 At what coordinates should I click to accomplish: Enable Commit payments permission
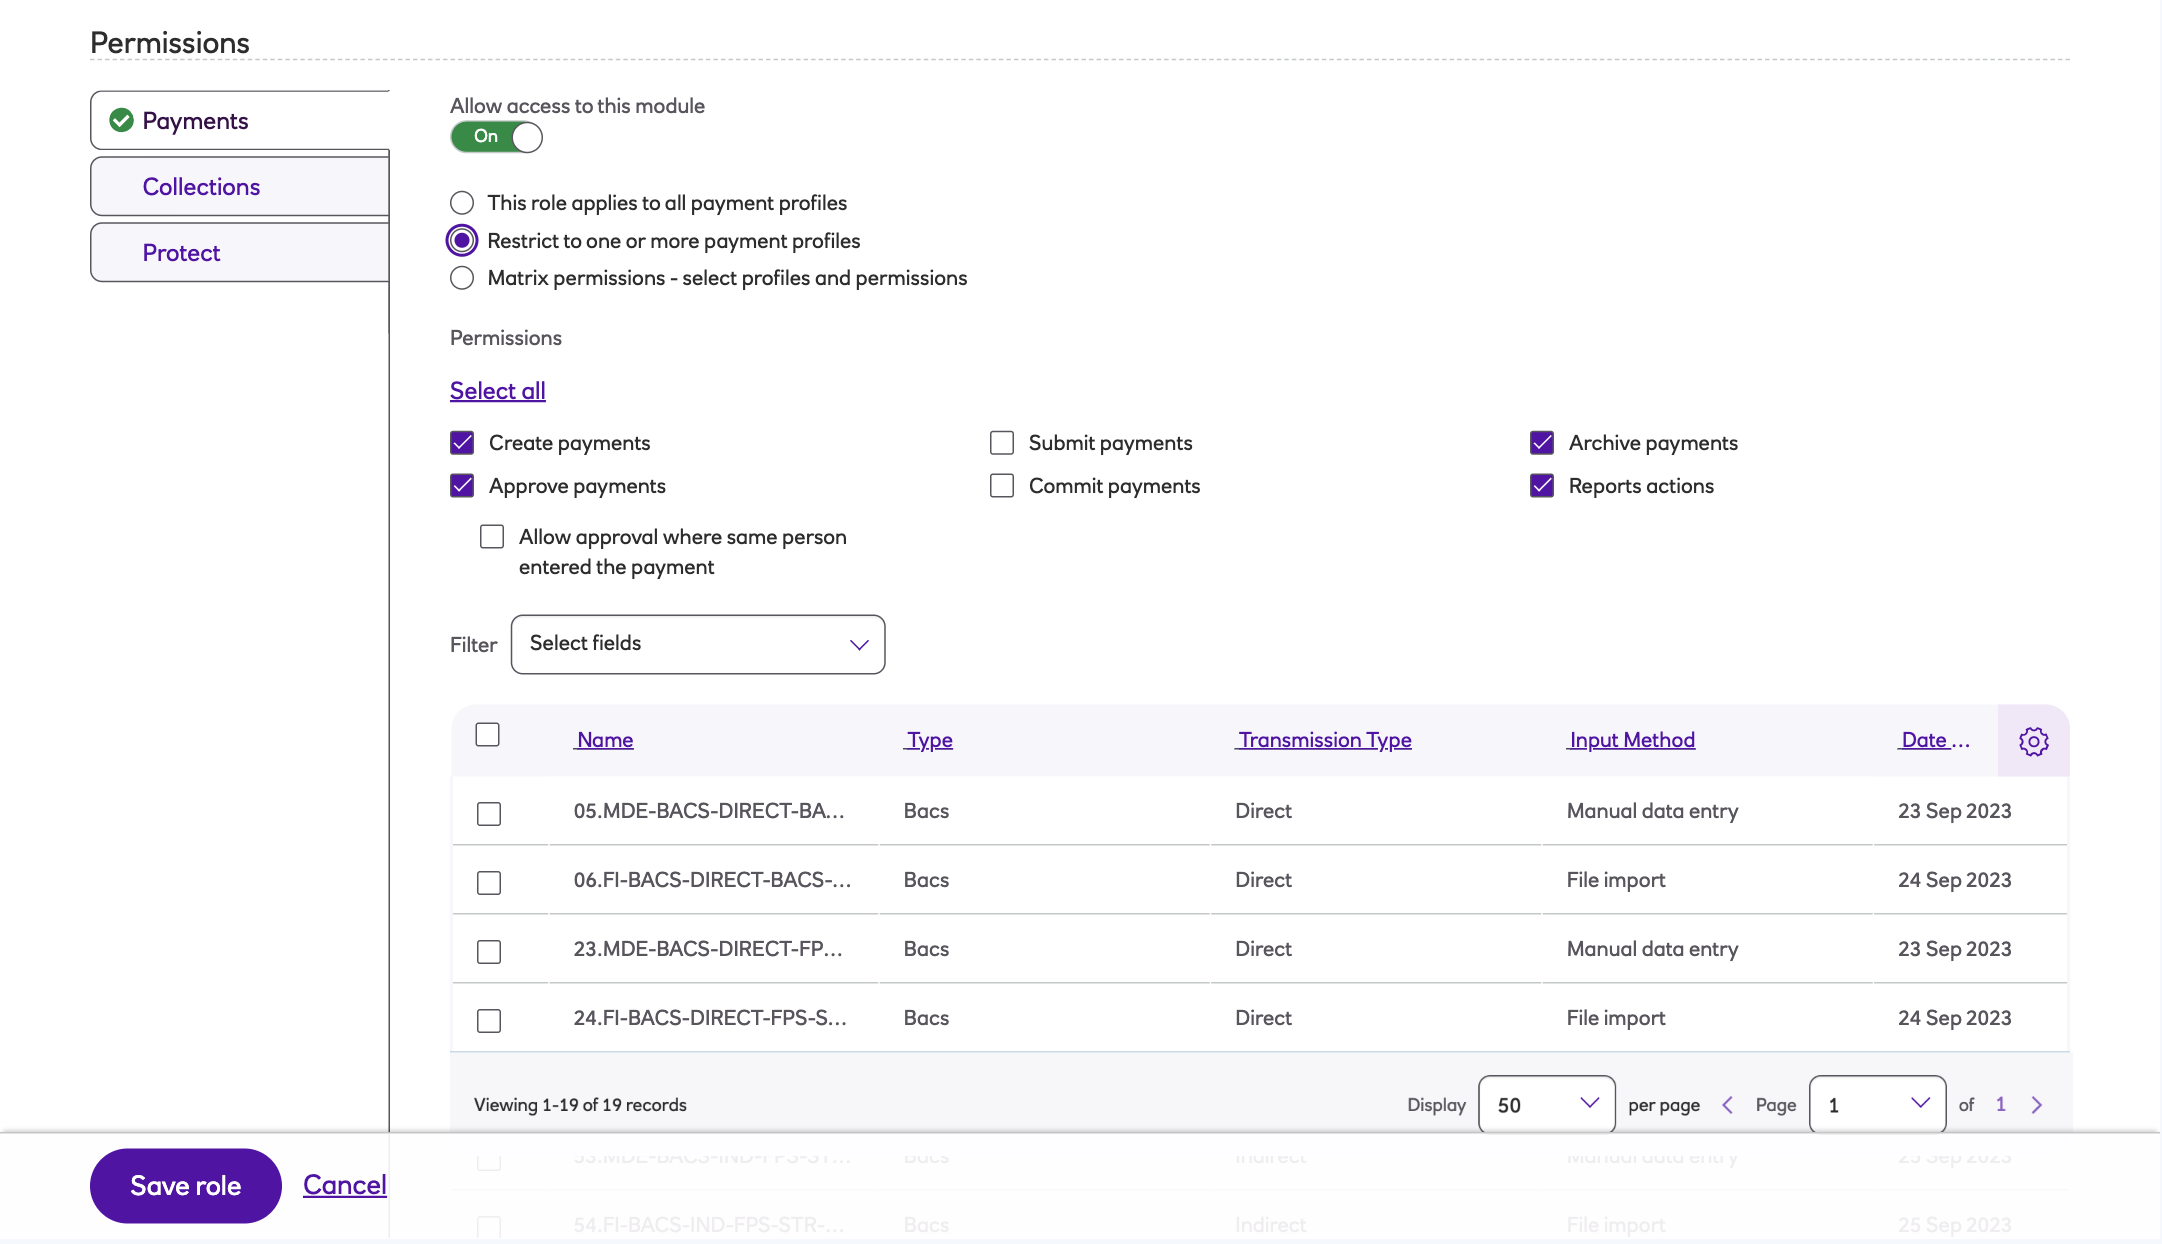[x=1002, y=486]
